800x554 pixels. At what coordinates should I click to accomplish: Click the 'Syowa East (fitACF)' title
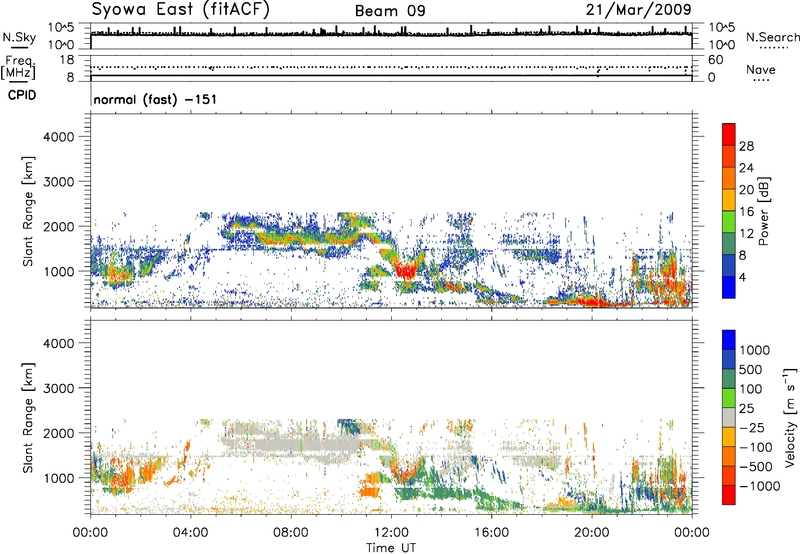(180, 9)
